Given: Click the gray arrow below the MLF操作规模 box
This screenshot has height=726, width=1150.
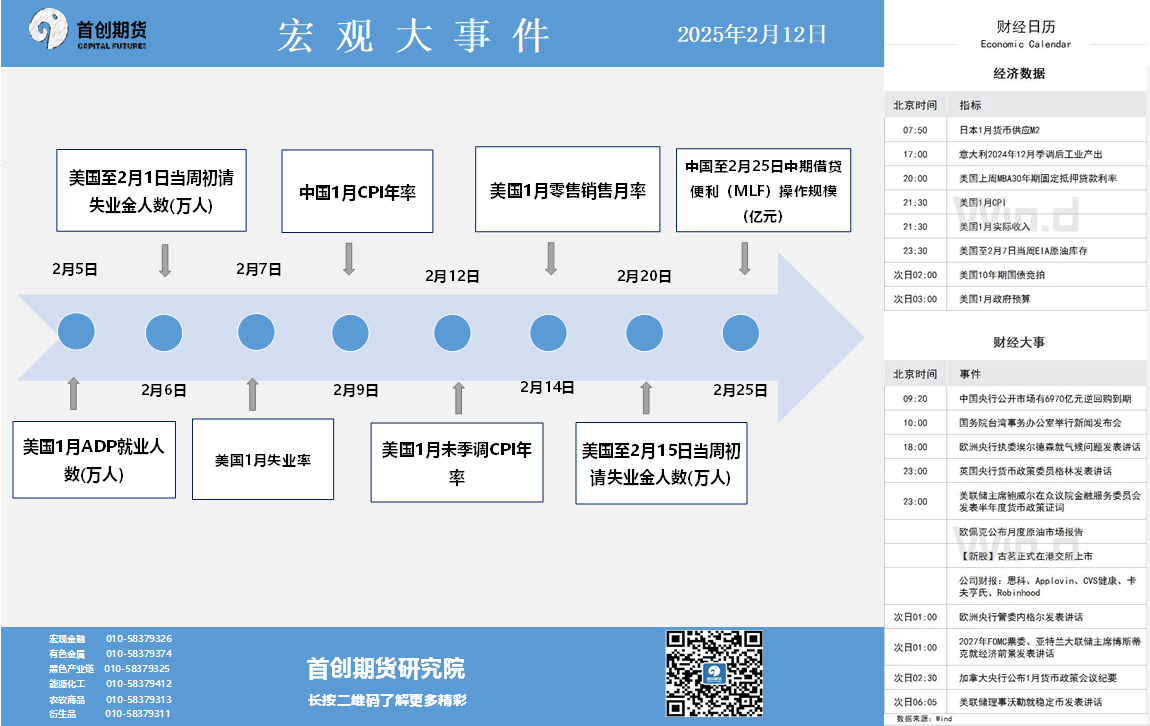Looking at the screenshot, I should tap(744, 259).
